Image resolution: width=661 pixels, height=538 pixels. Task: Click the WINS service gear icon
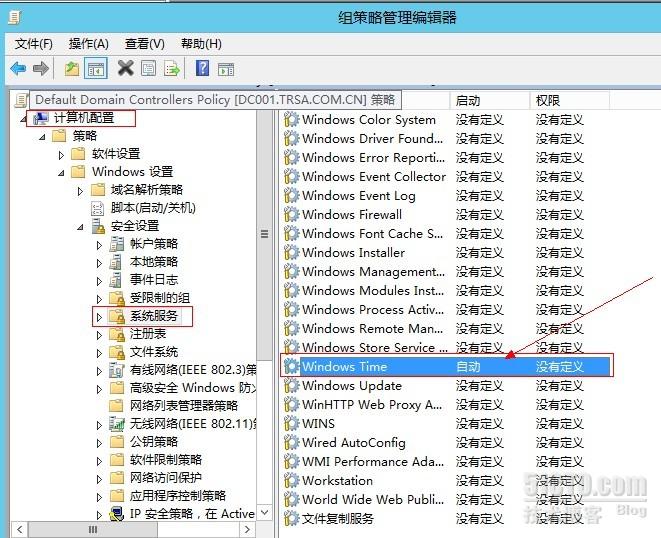click(x=291, y=423)
